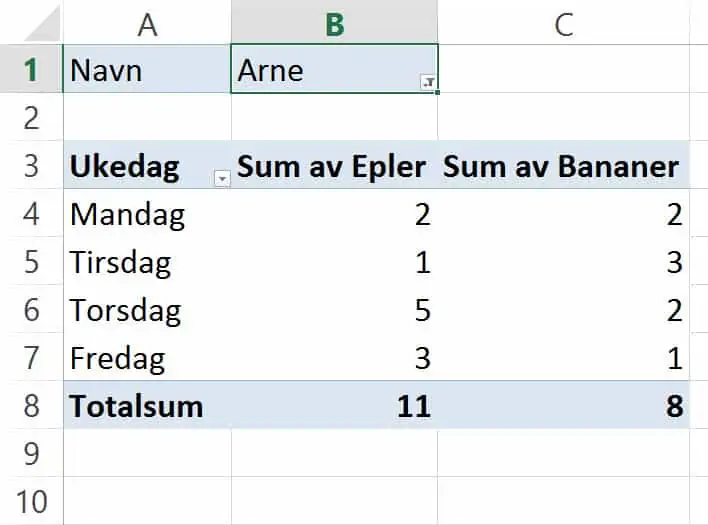The height and width of the screenshot is (525, 708).
Task: Click the Sum av Bananer header cell
Action: coord(564,165)
